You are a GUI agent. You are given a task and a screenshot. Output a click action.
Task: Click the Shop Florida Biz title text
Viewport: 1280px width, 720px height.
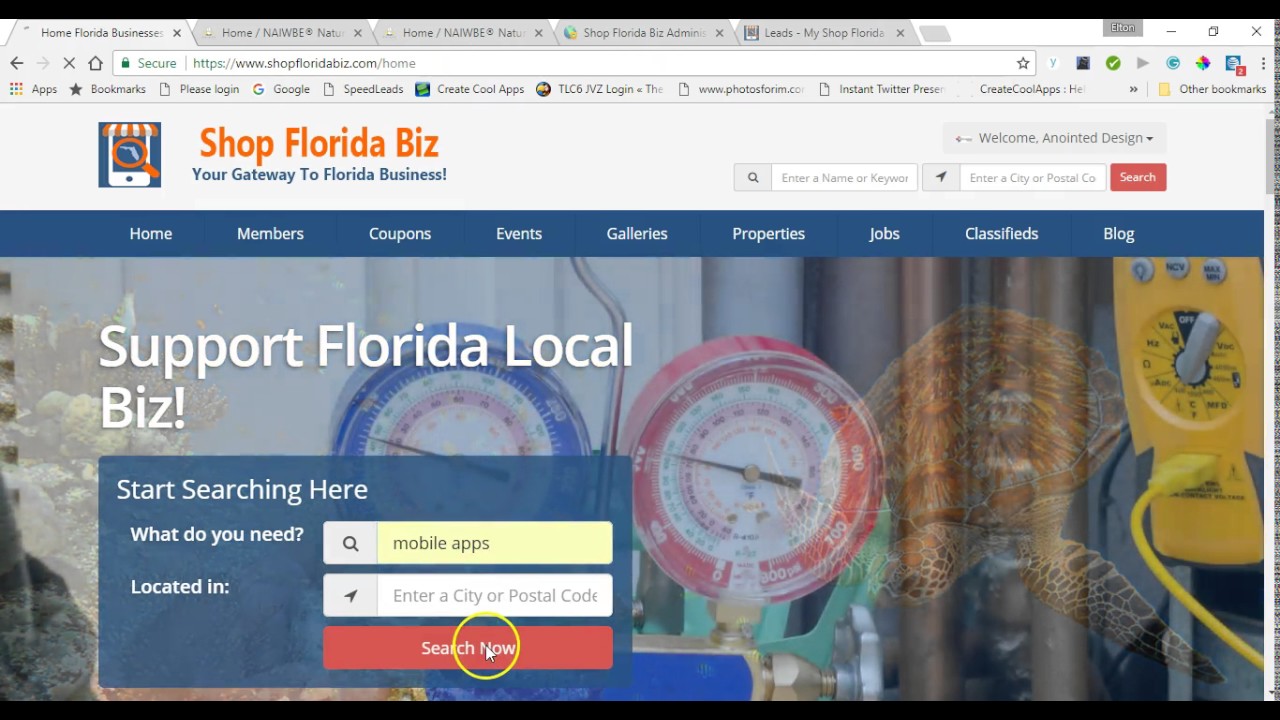click(319, 143)
